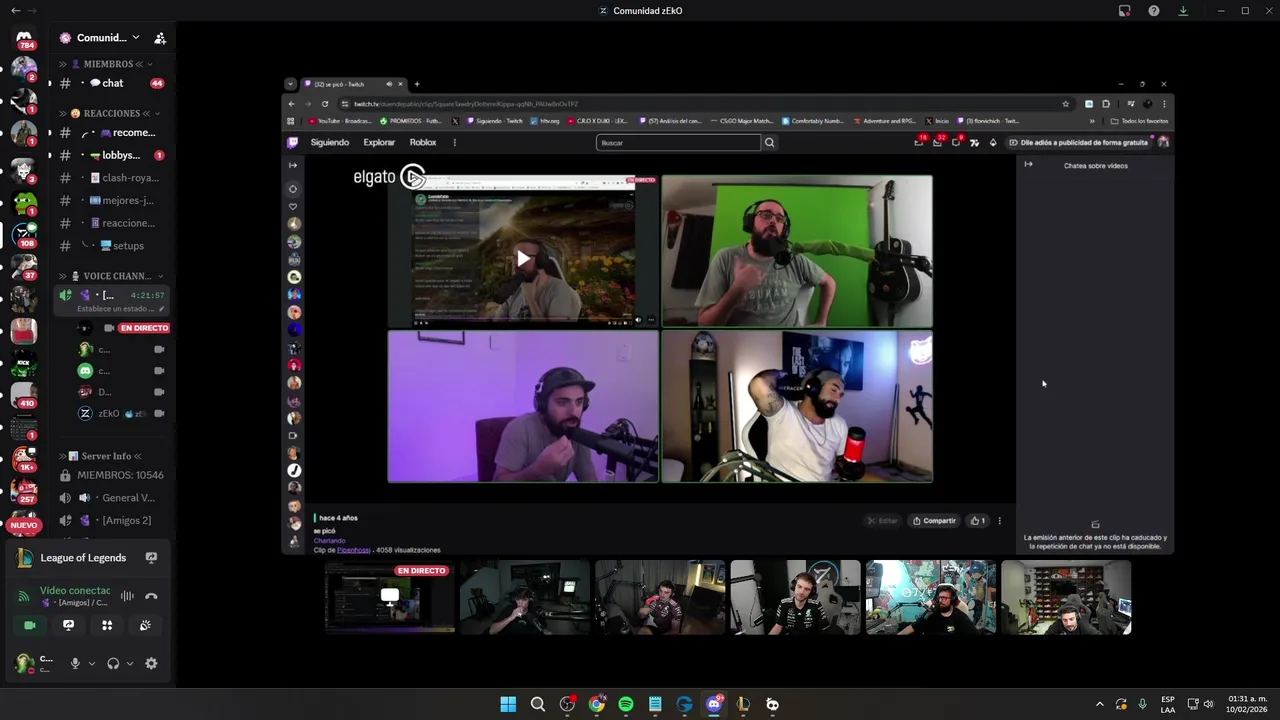
Task: Click the Discord download update arrow icon
Action: click(1183, 11)
